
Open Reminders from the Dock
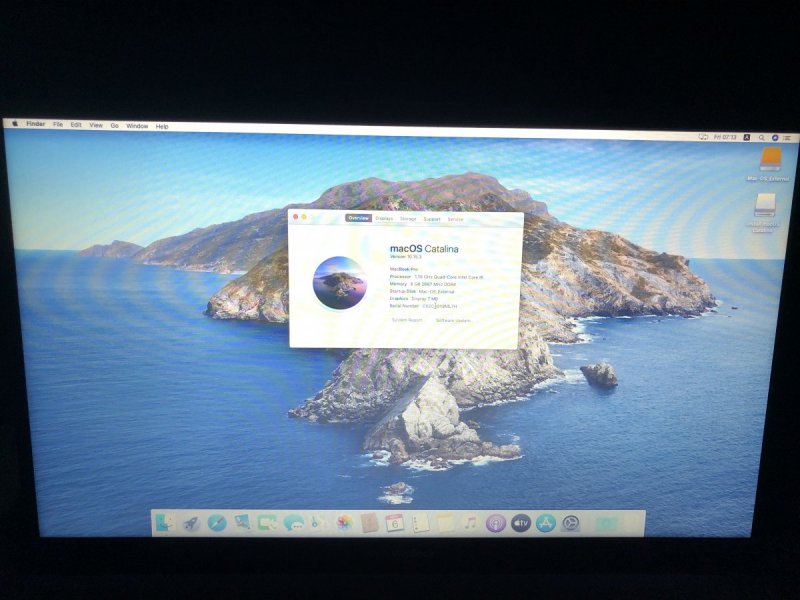(420, 523)
